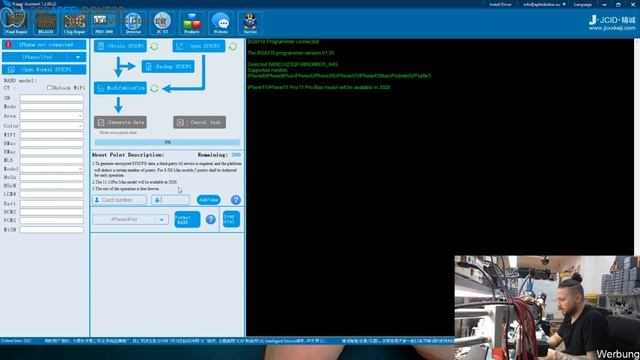Click the help icon next to Add time
This screenshot has height=360, width=640.
[x=236, y=200]
